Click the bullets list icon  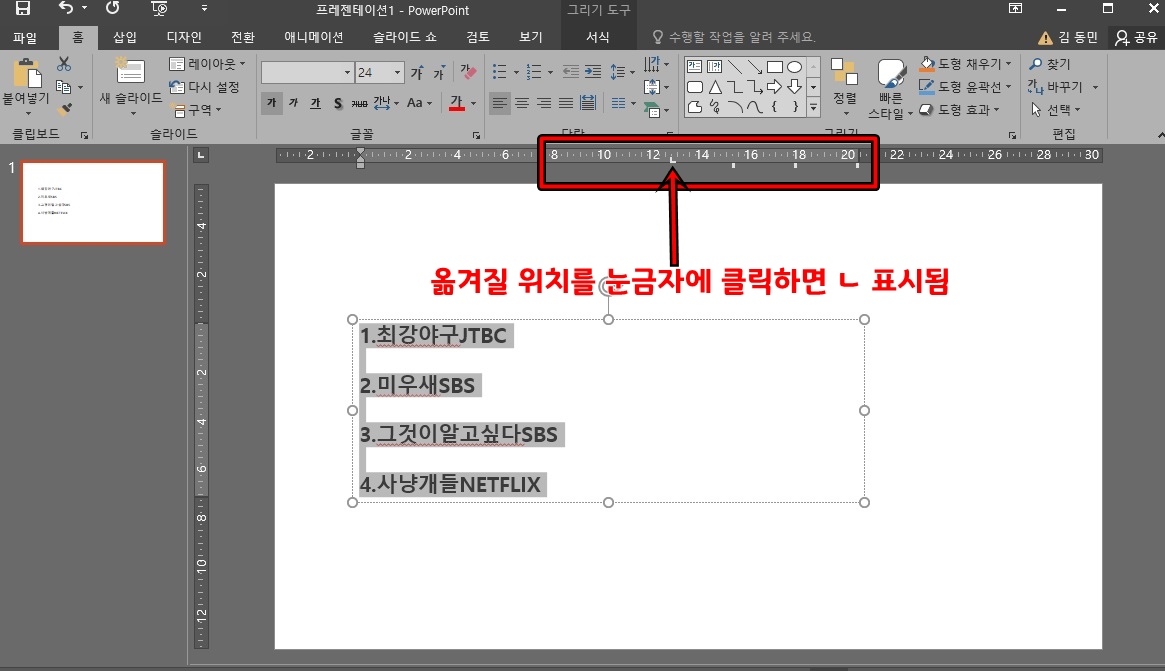pos(500,72)
